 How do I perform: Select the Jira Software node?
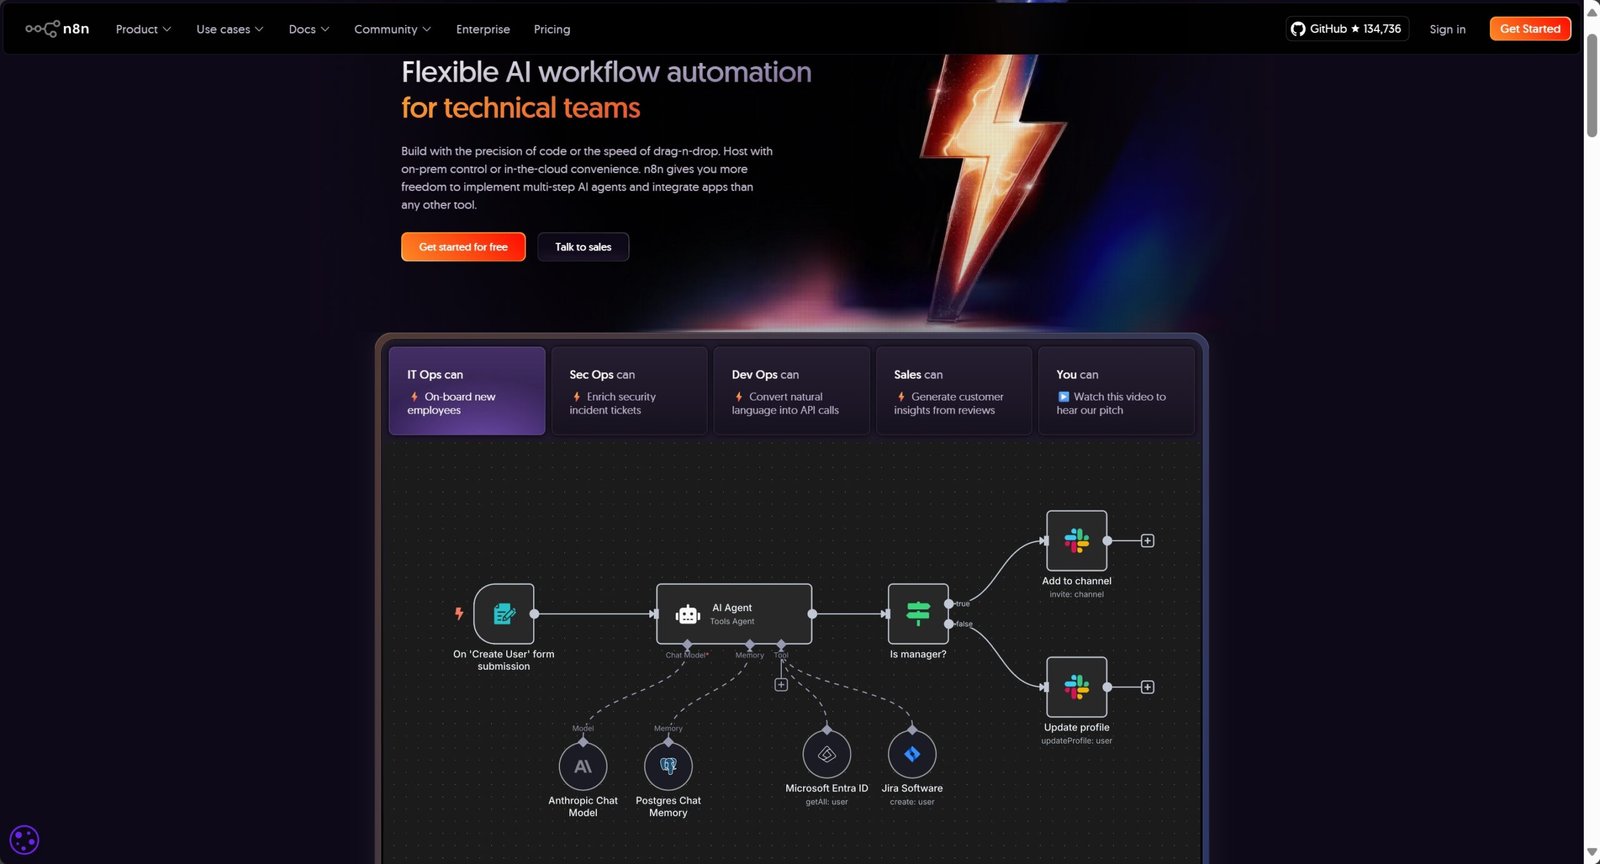[x=912, y=755]
